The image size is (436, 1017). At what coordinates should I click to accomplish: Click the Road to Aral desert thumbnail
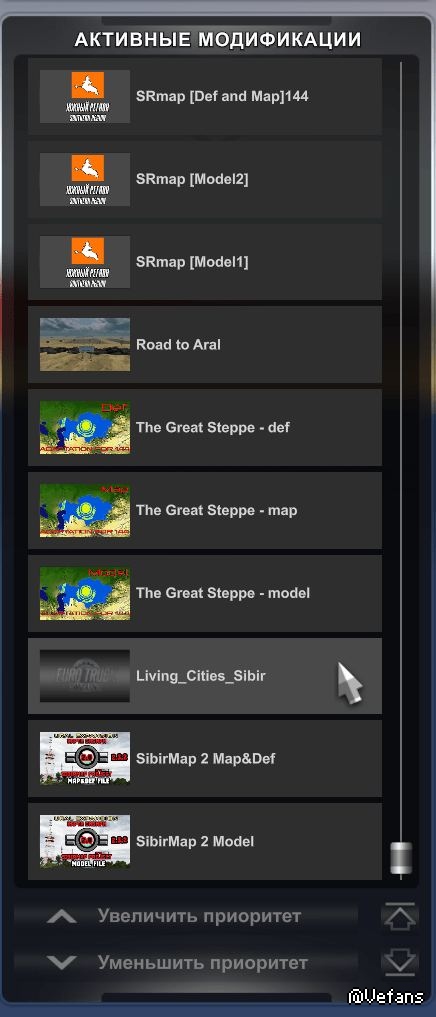pos(85,344)
